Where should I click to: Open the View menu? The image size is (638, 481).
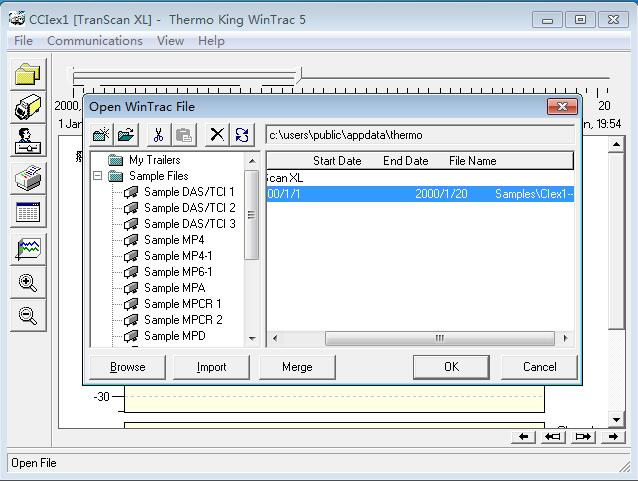pyautogui.click(x=170, y=41)
